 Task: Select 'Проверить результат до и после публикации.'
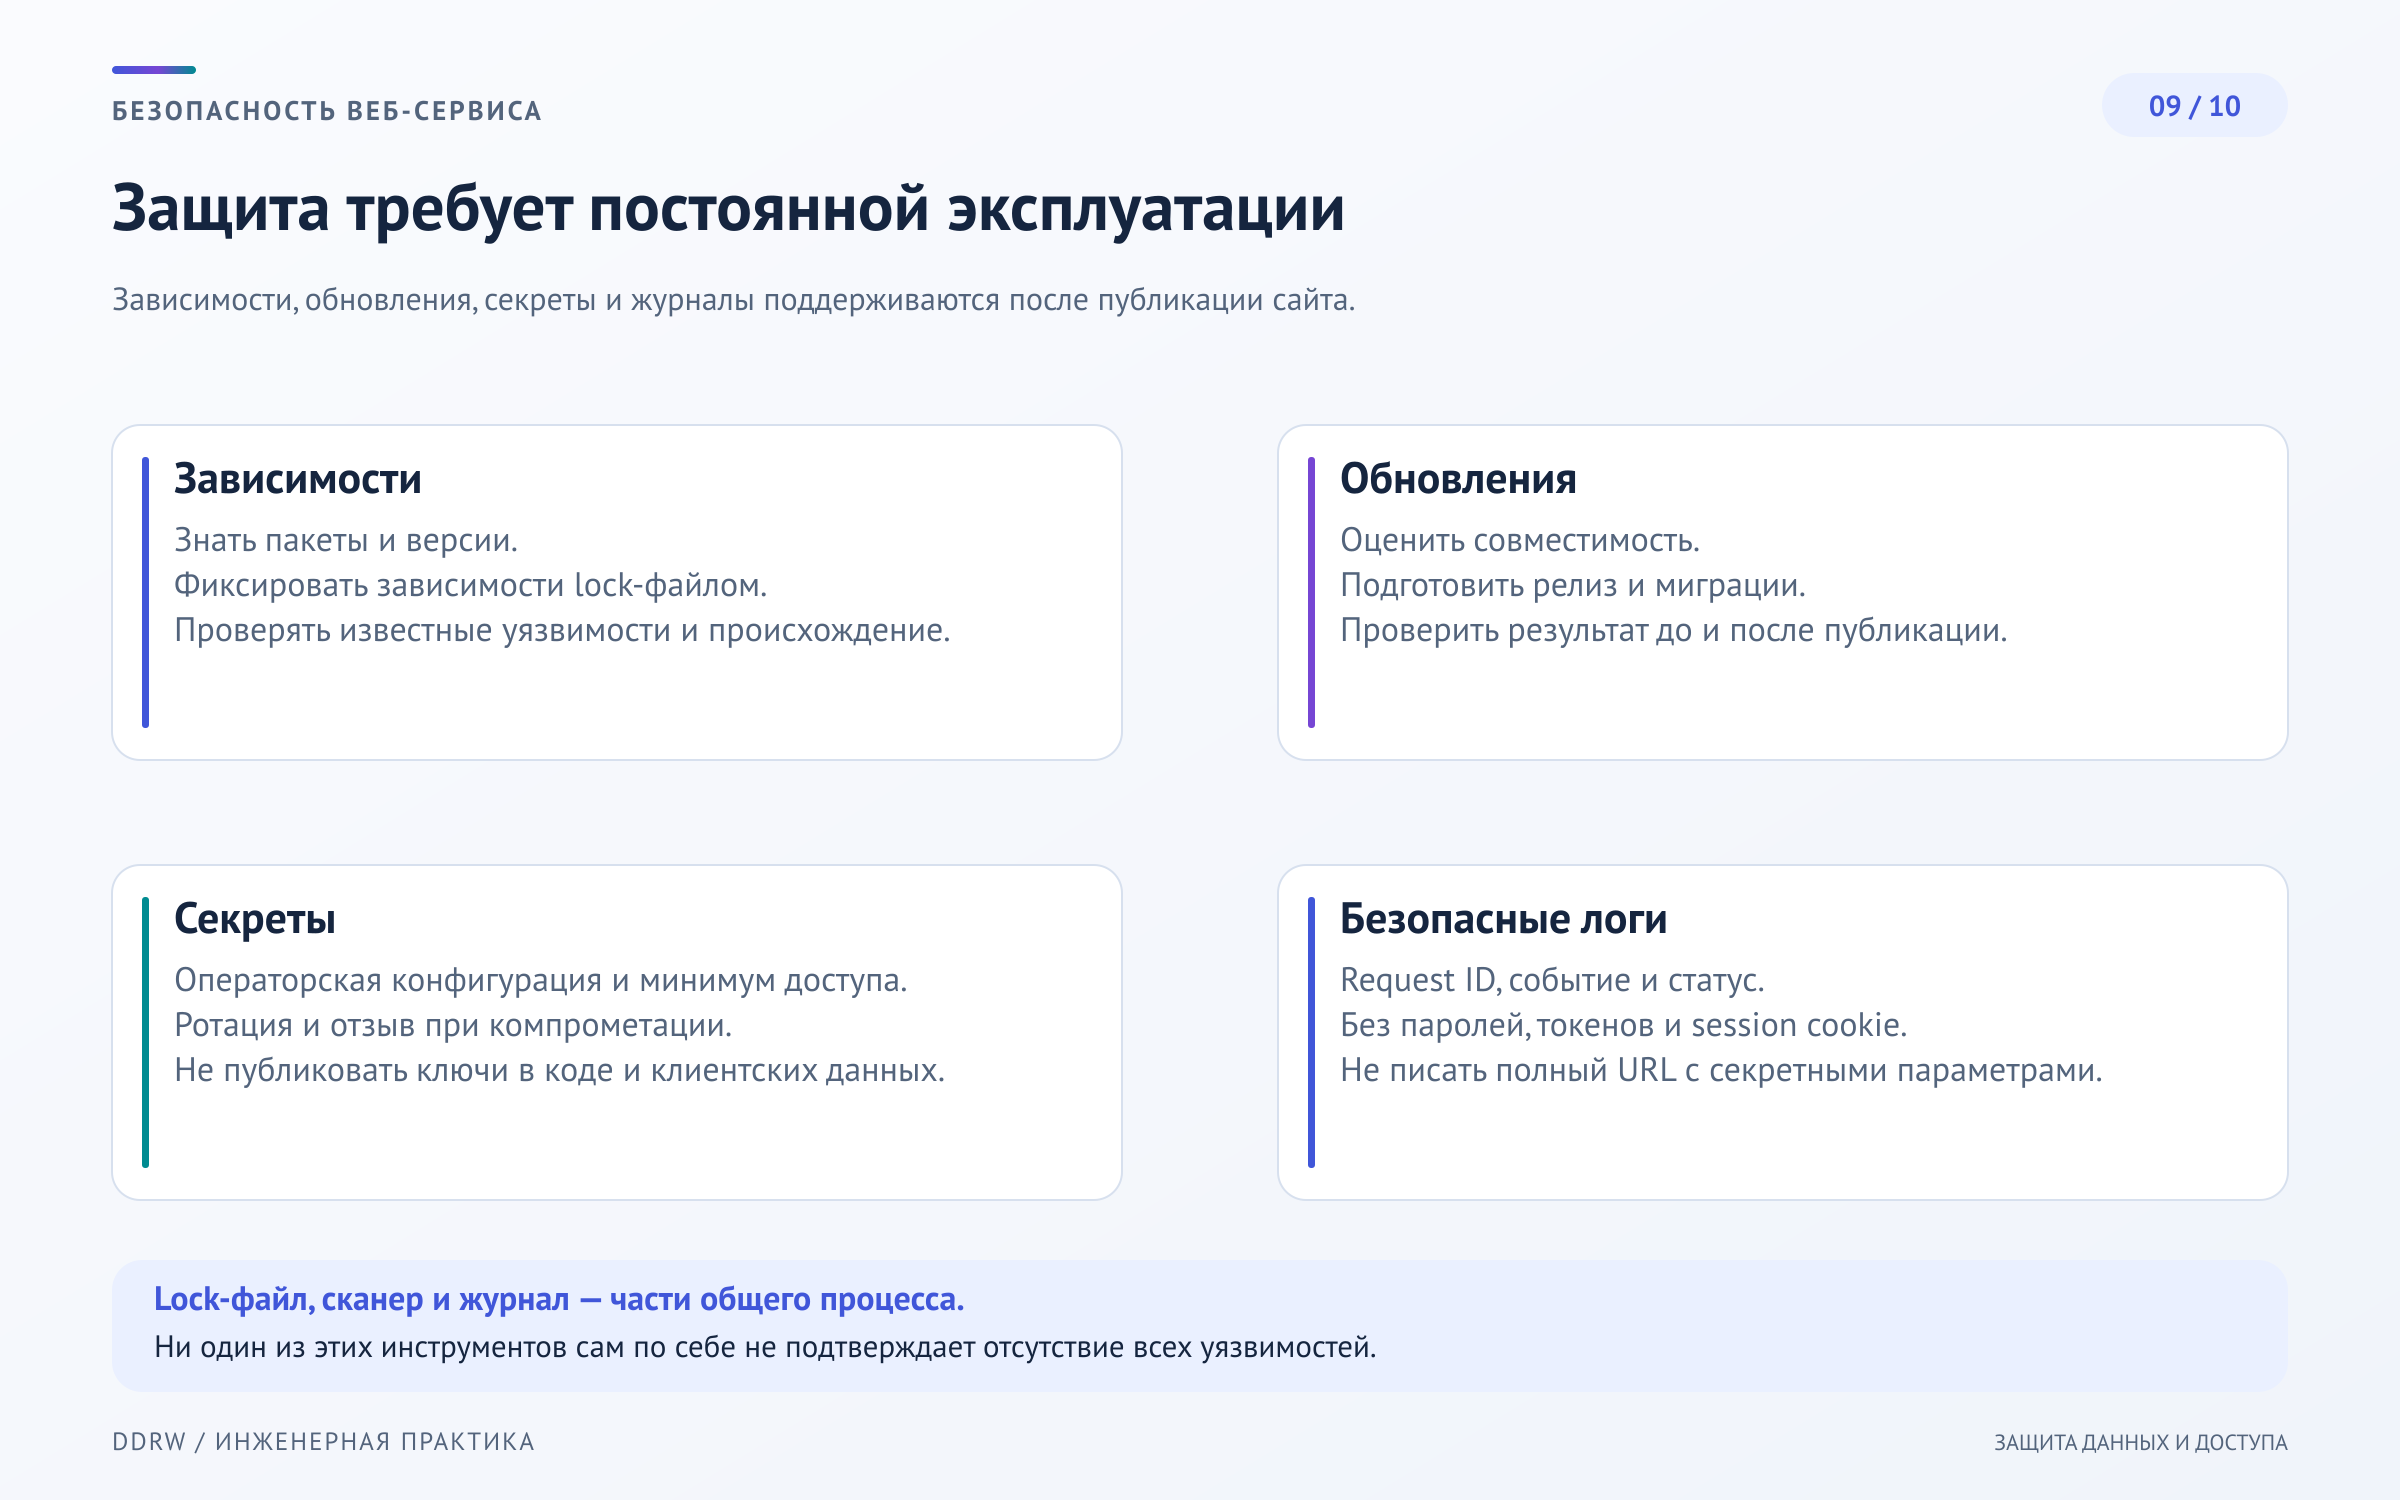1674,630
